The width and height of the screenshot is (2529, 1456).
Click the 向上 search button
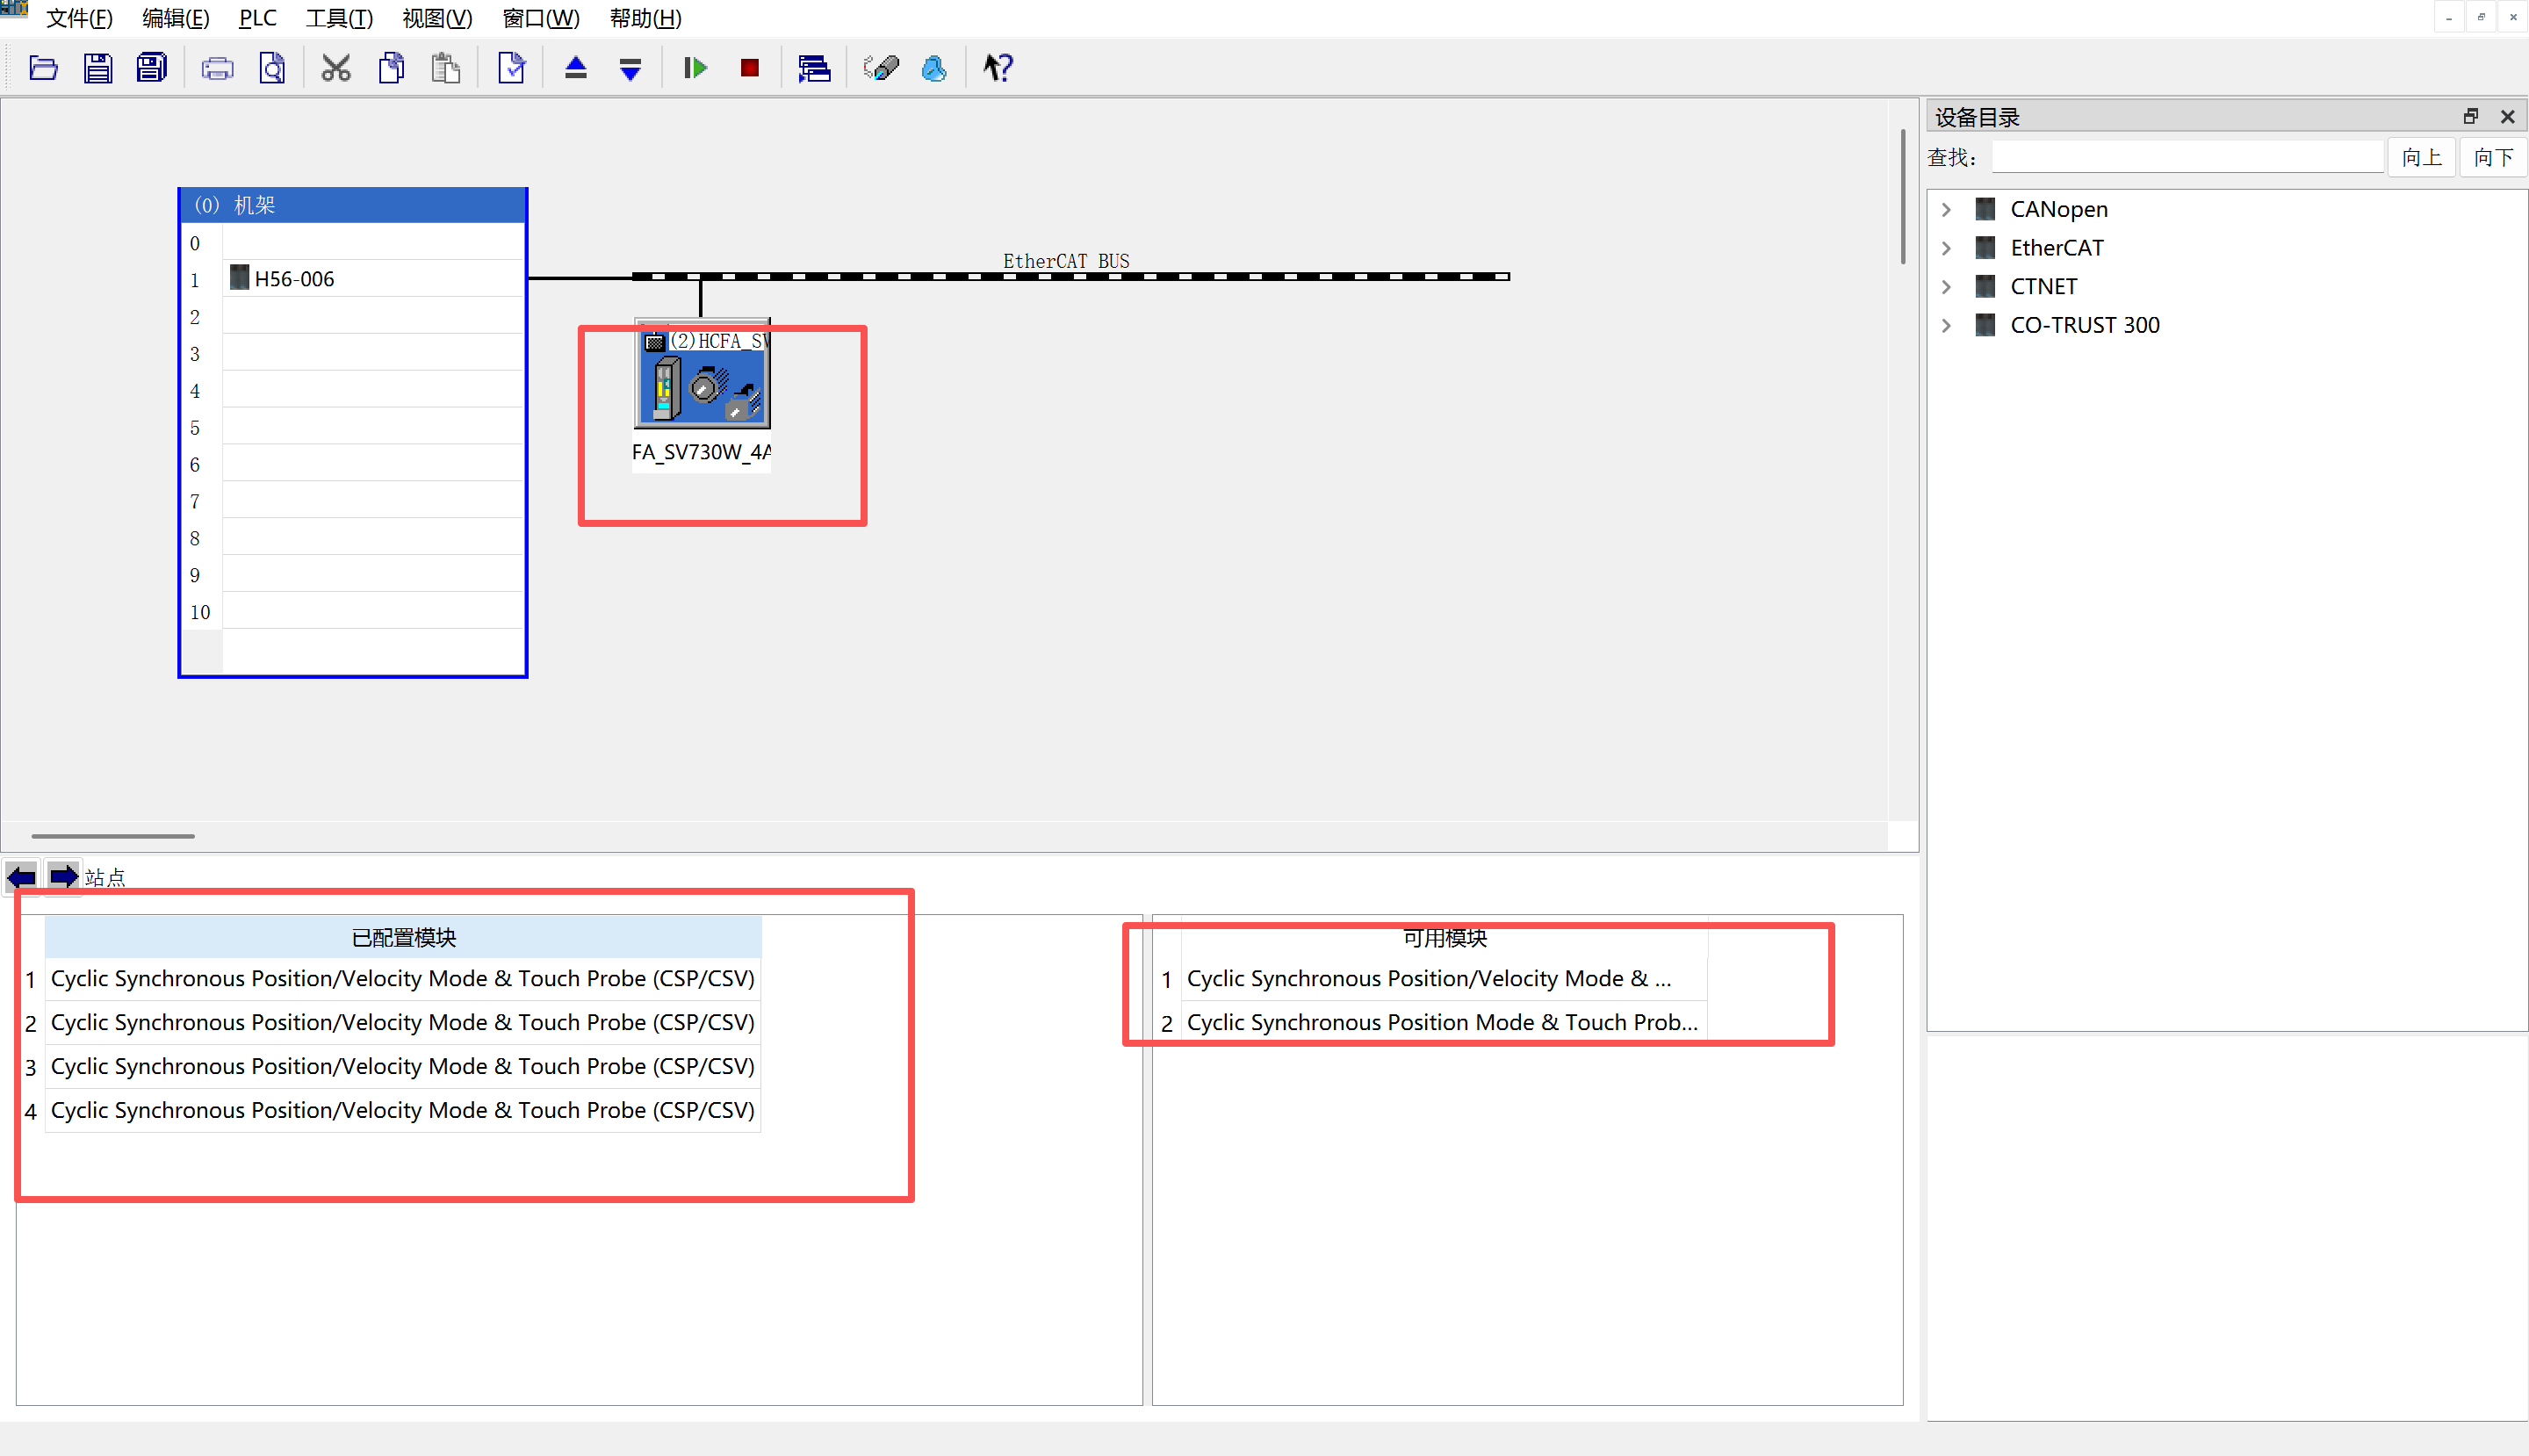tap(2421, 157)
